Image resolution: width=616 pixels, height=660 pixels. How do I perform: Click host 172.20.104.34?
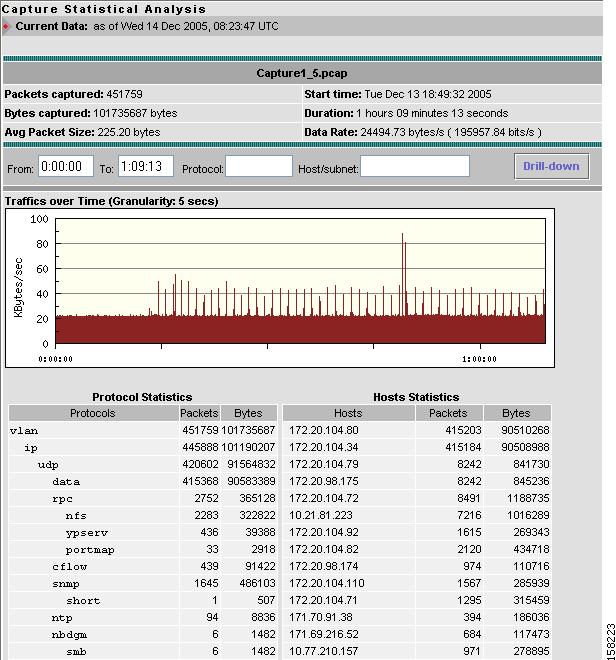coord(324,447)
